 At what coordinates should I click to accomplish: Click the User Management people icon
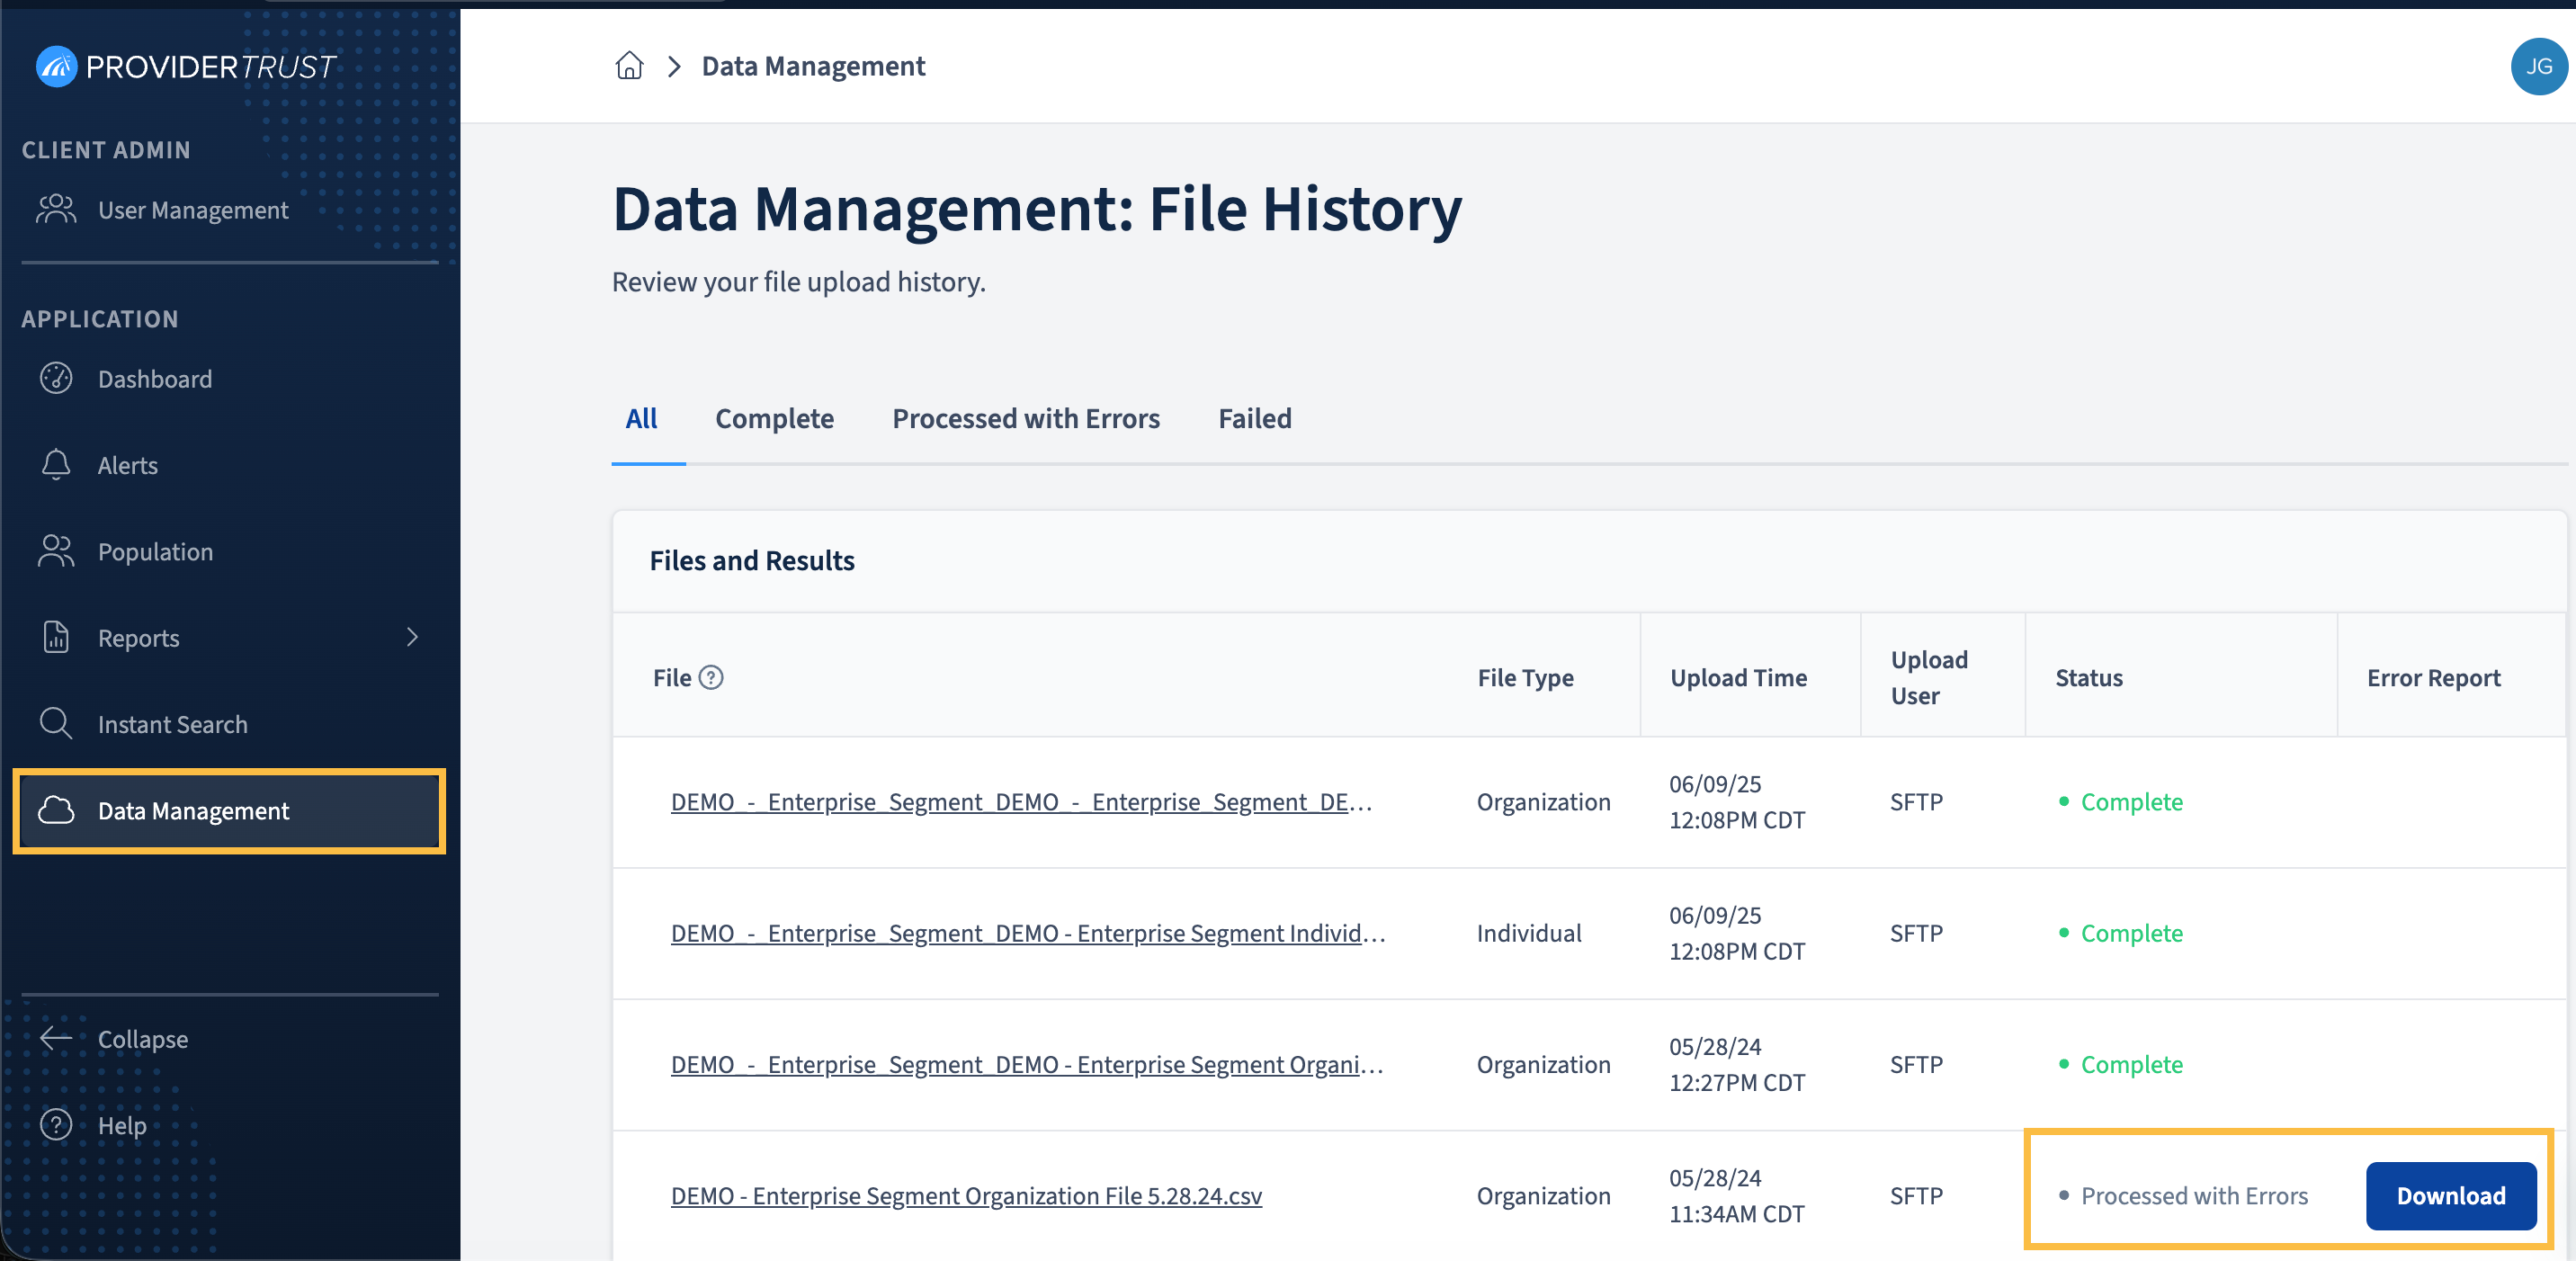[x=56, y=209]
